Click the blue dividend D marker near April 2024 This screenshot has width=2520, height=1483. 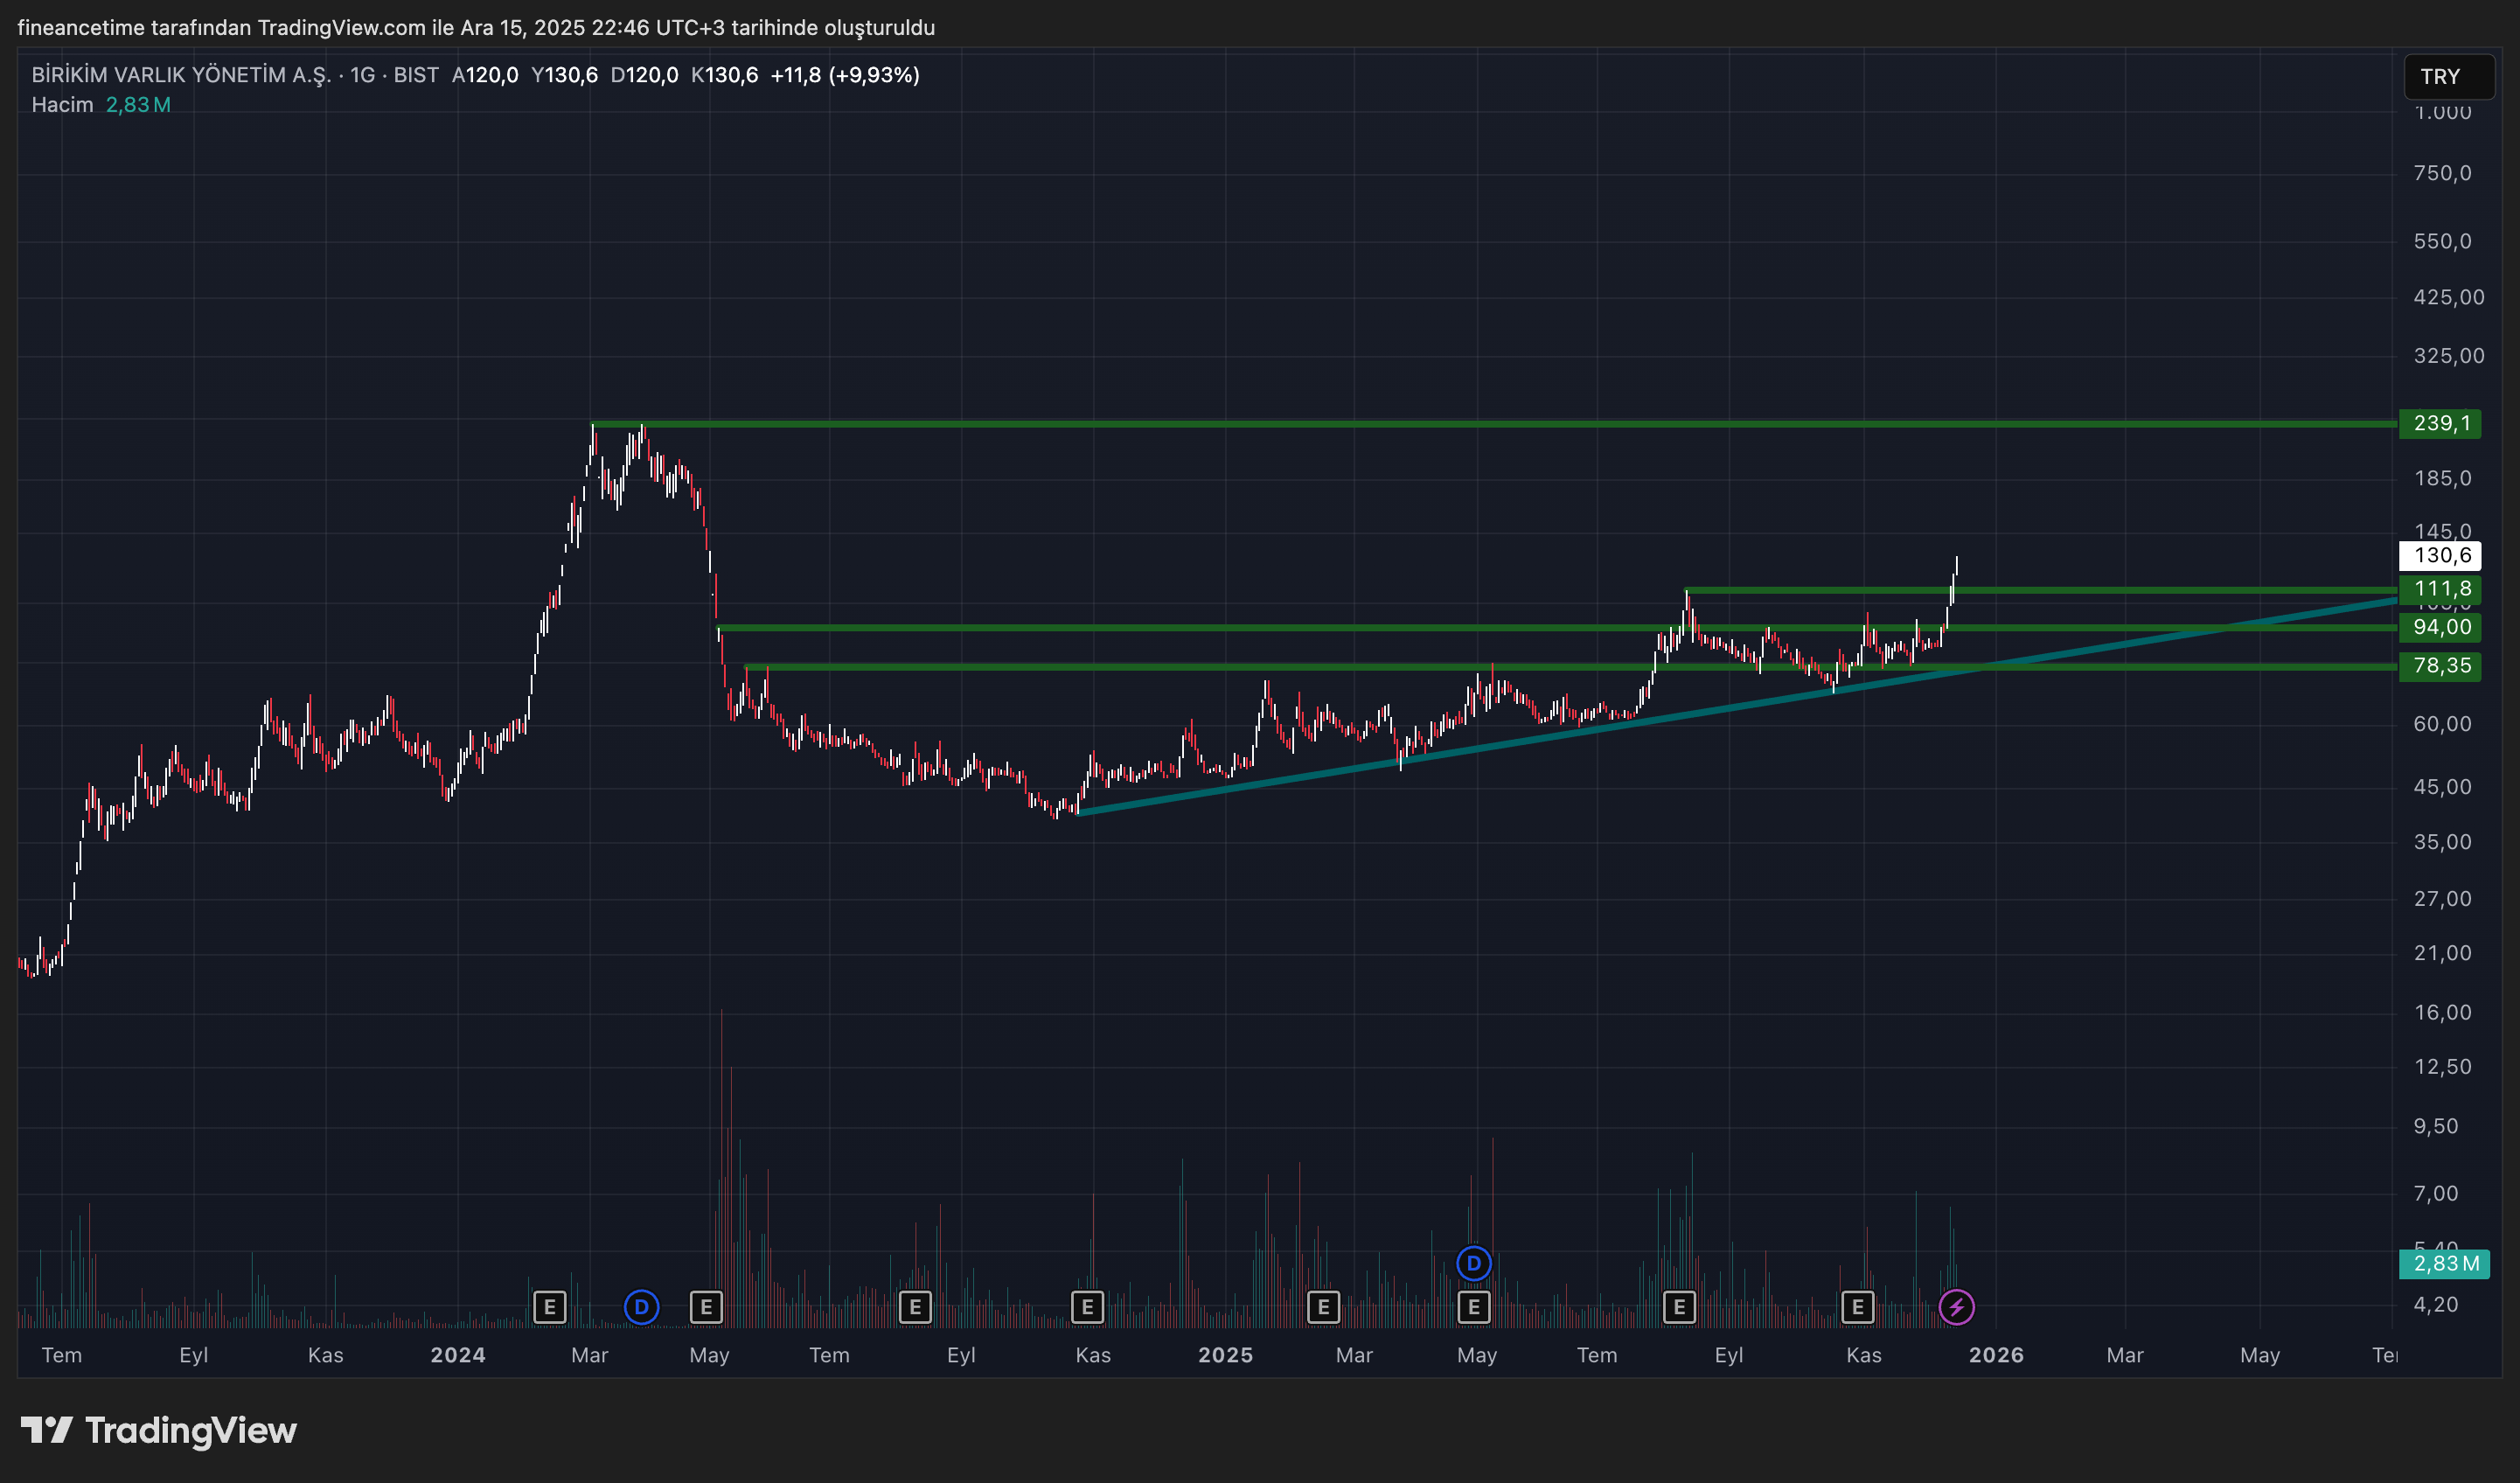pos(641,1306)
